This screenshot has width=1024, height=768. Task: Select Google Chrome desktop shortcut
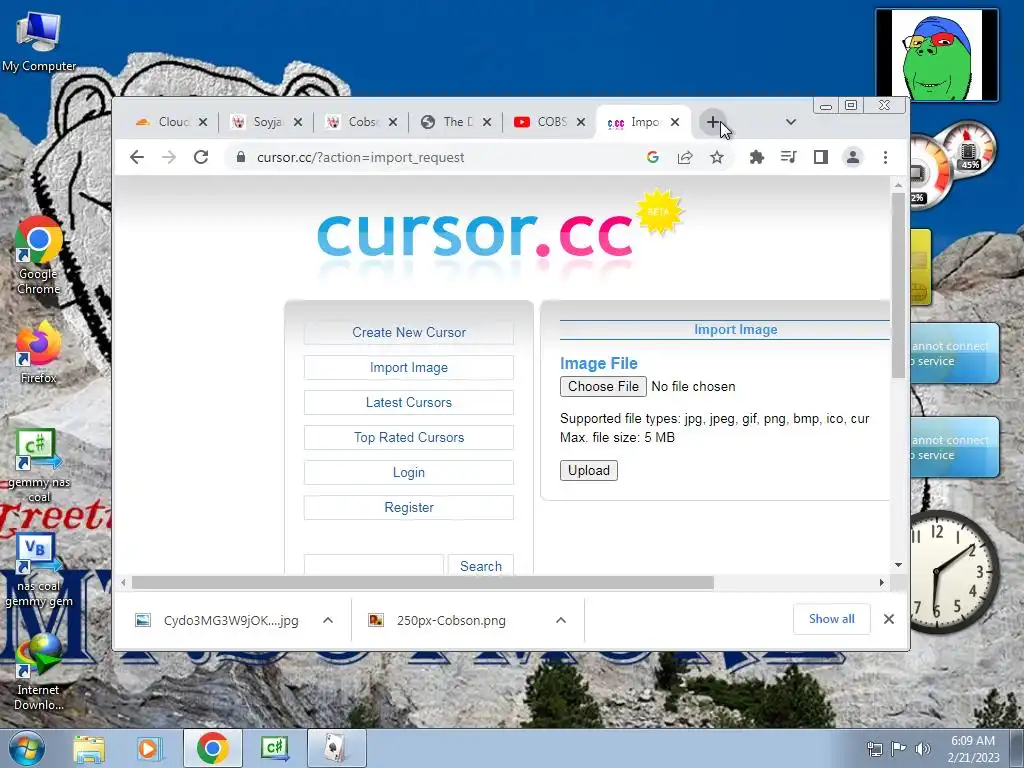click(39, 257)
